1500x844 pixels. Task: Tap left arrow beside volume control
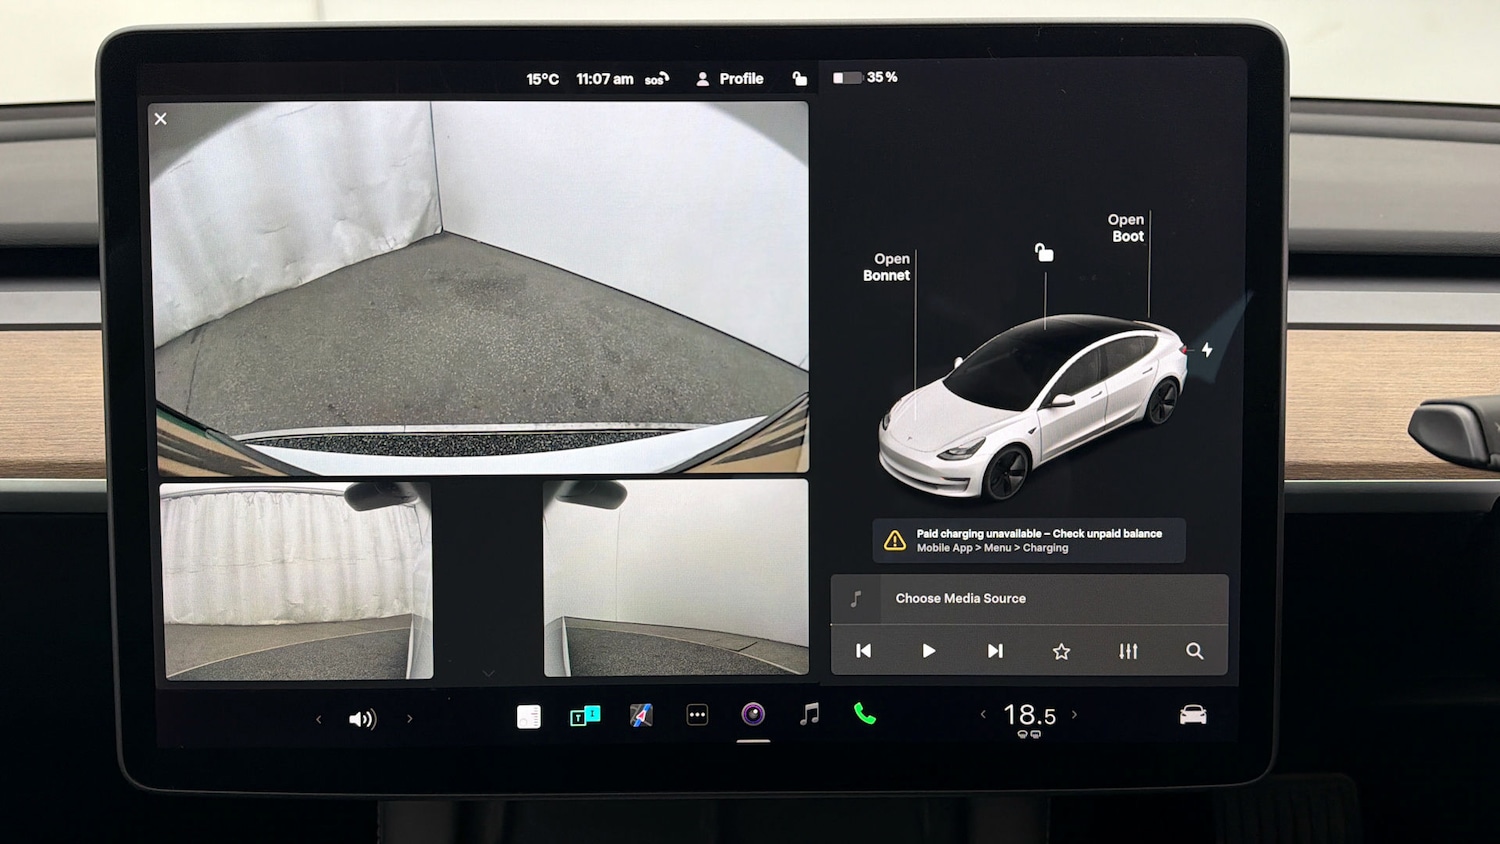318,718
